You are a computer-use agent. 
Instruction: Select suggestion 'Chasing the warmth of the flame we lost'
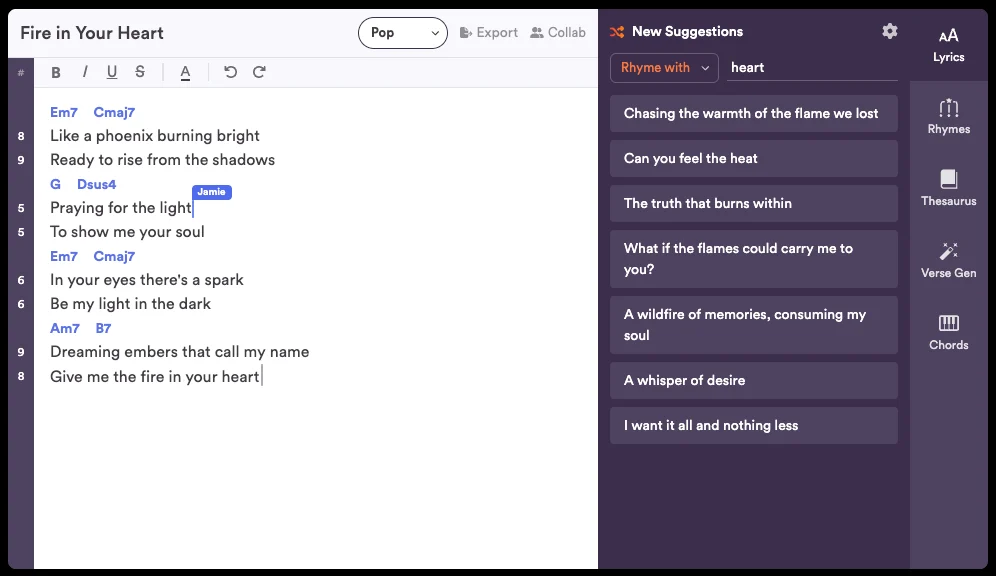coord(754,114)
